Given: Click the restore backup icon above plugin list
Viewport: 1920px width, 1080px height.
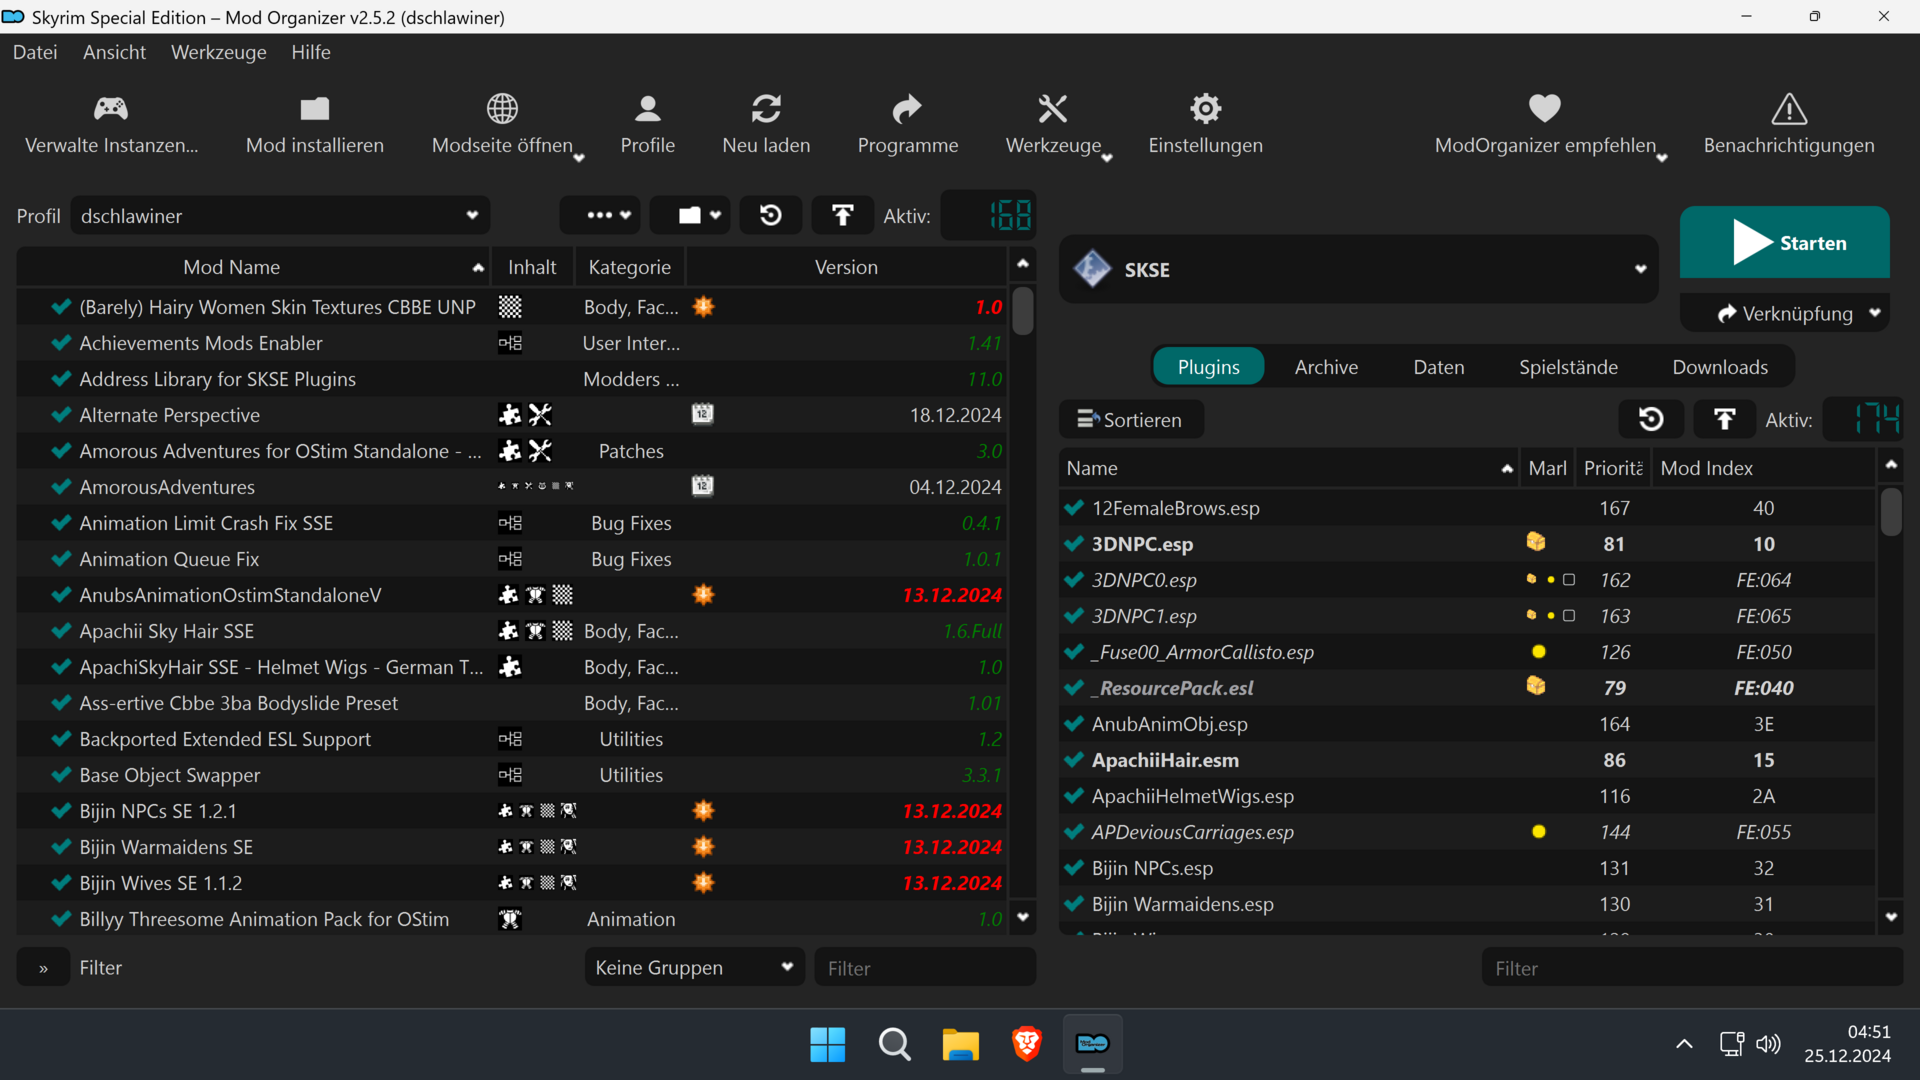Looking at the screenshot, I should [x=1651, y=419].
